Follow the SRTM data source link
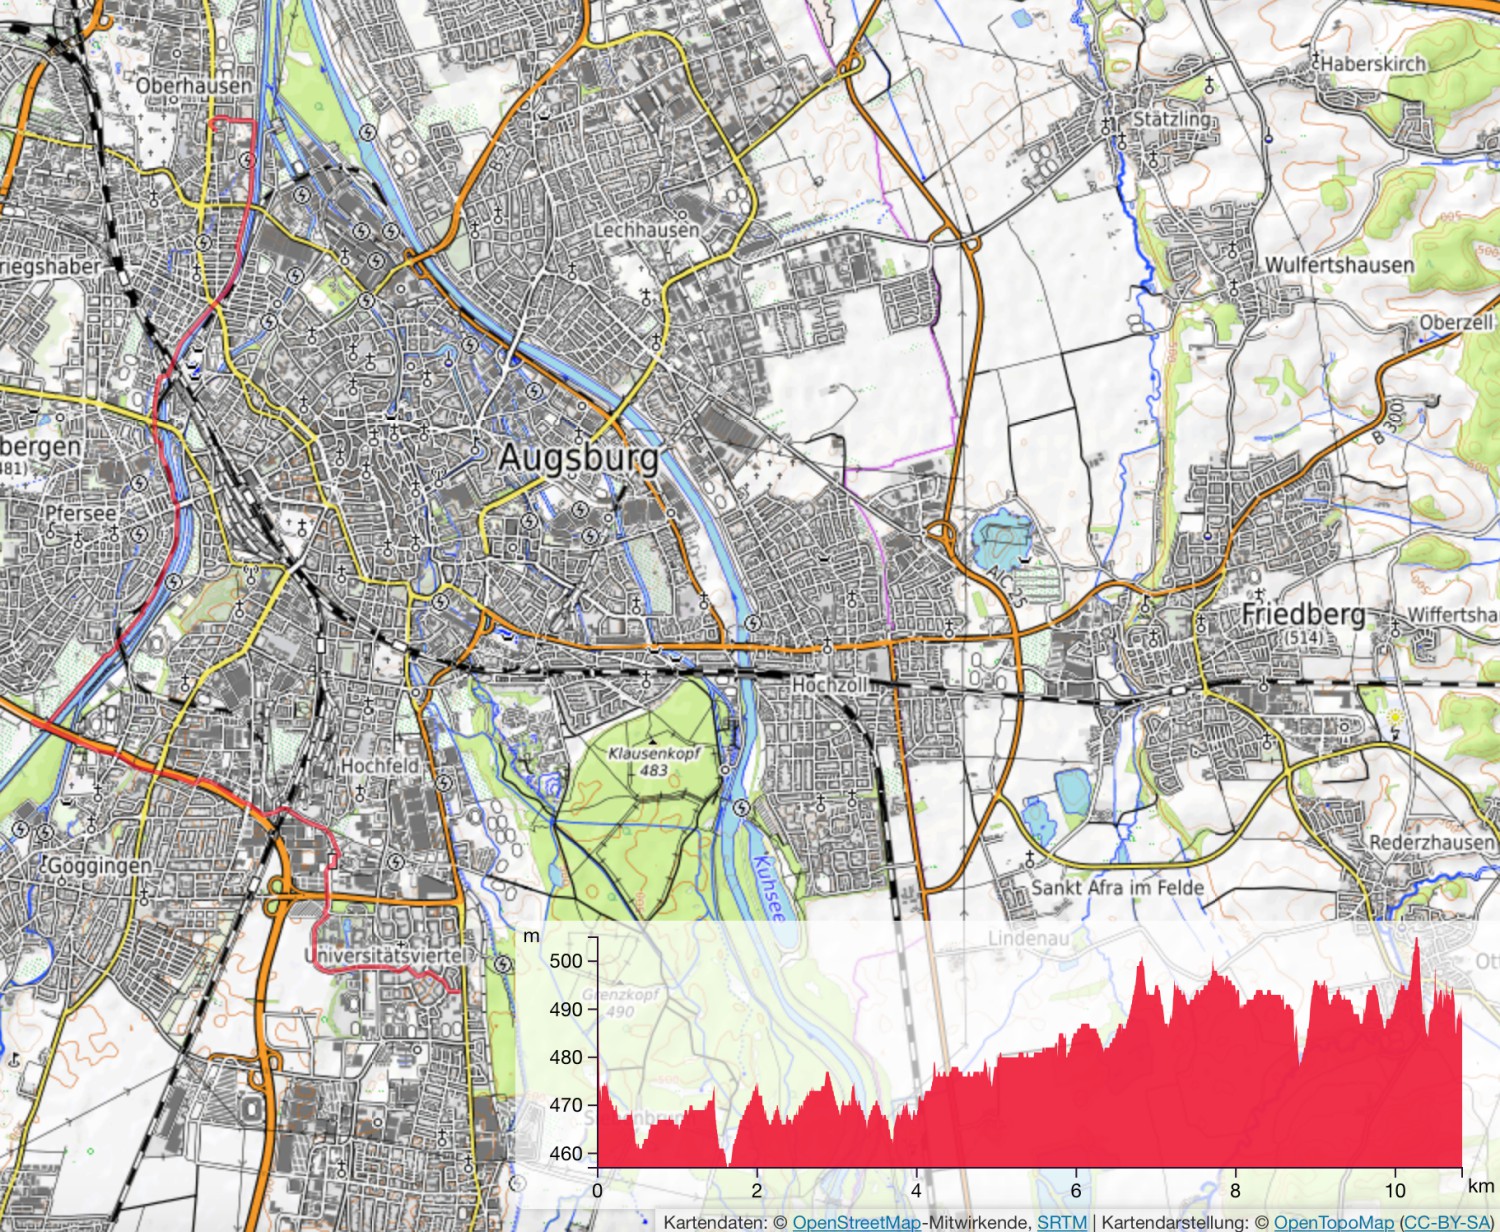The height and width of the screenshot is (1232, 1500). point(1060,1221)
